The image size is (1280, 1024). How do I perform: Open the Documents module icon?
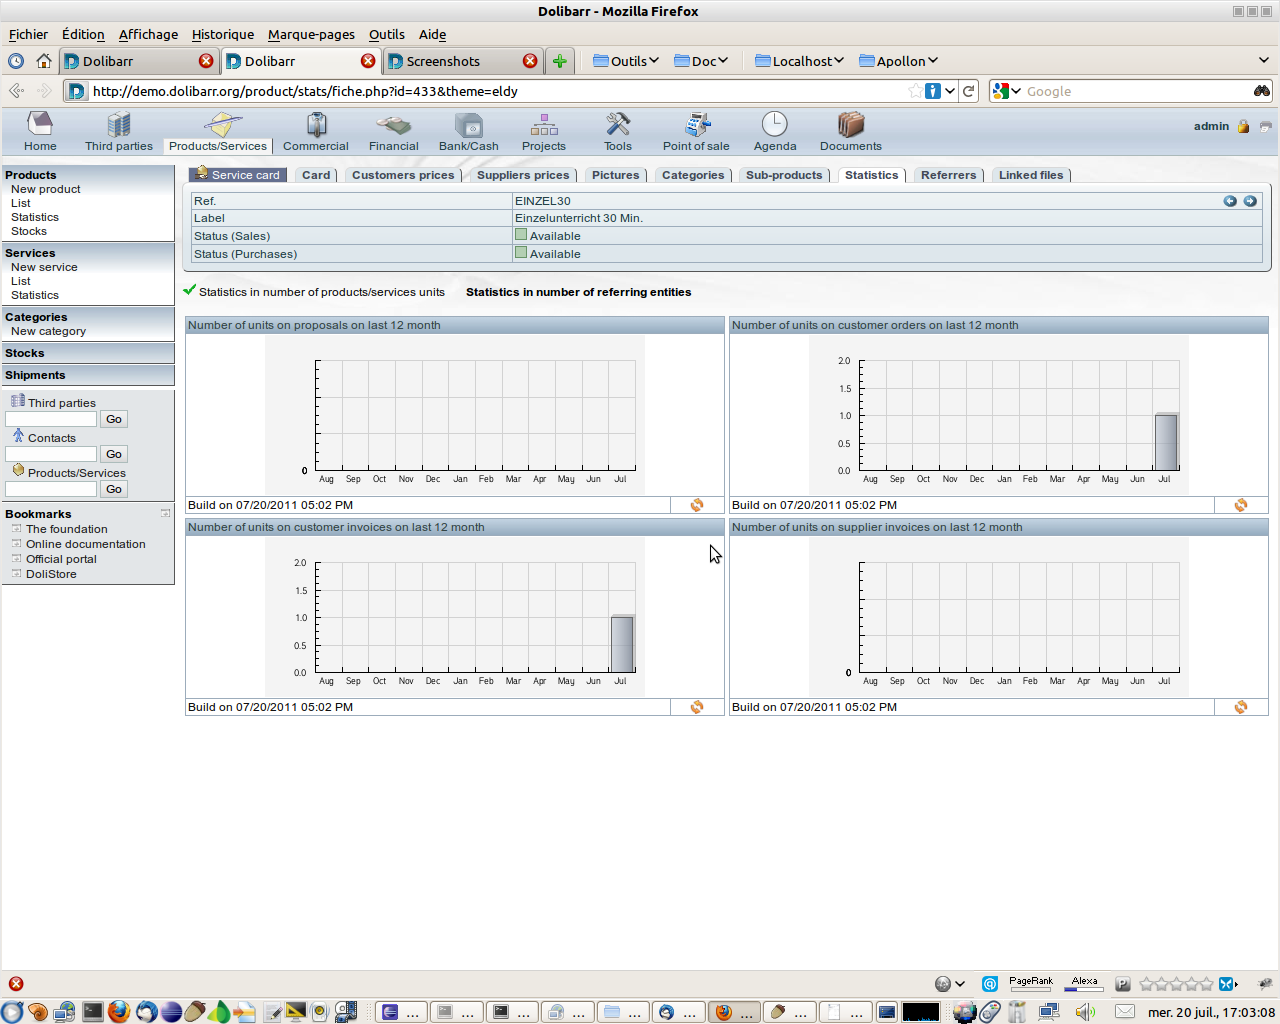850,126
